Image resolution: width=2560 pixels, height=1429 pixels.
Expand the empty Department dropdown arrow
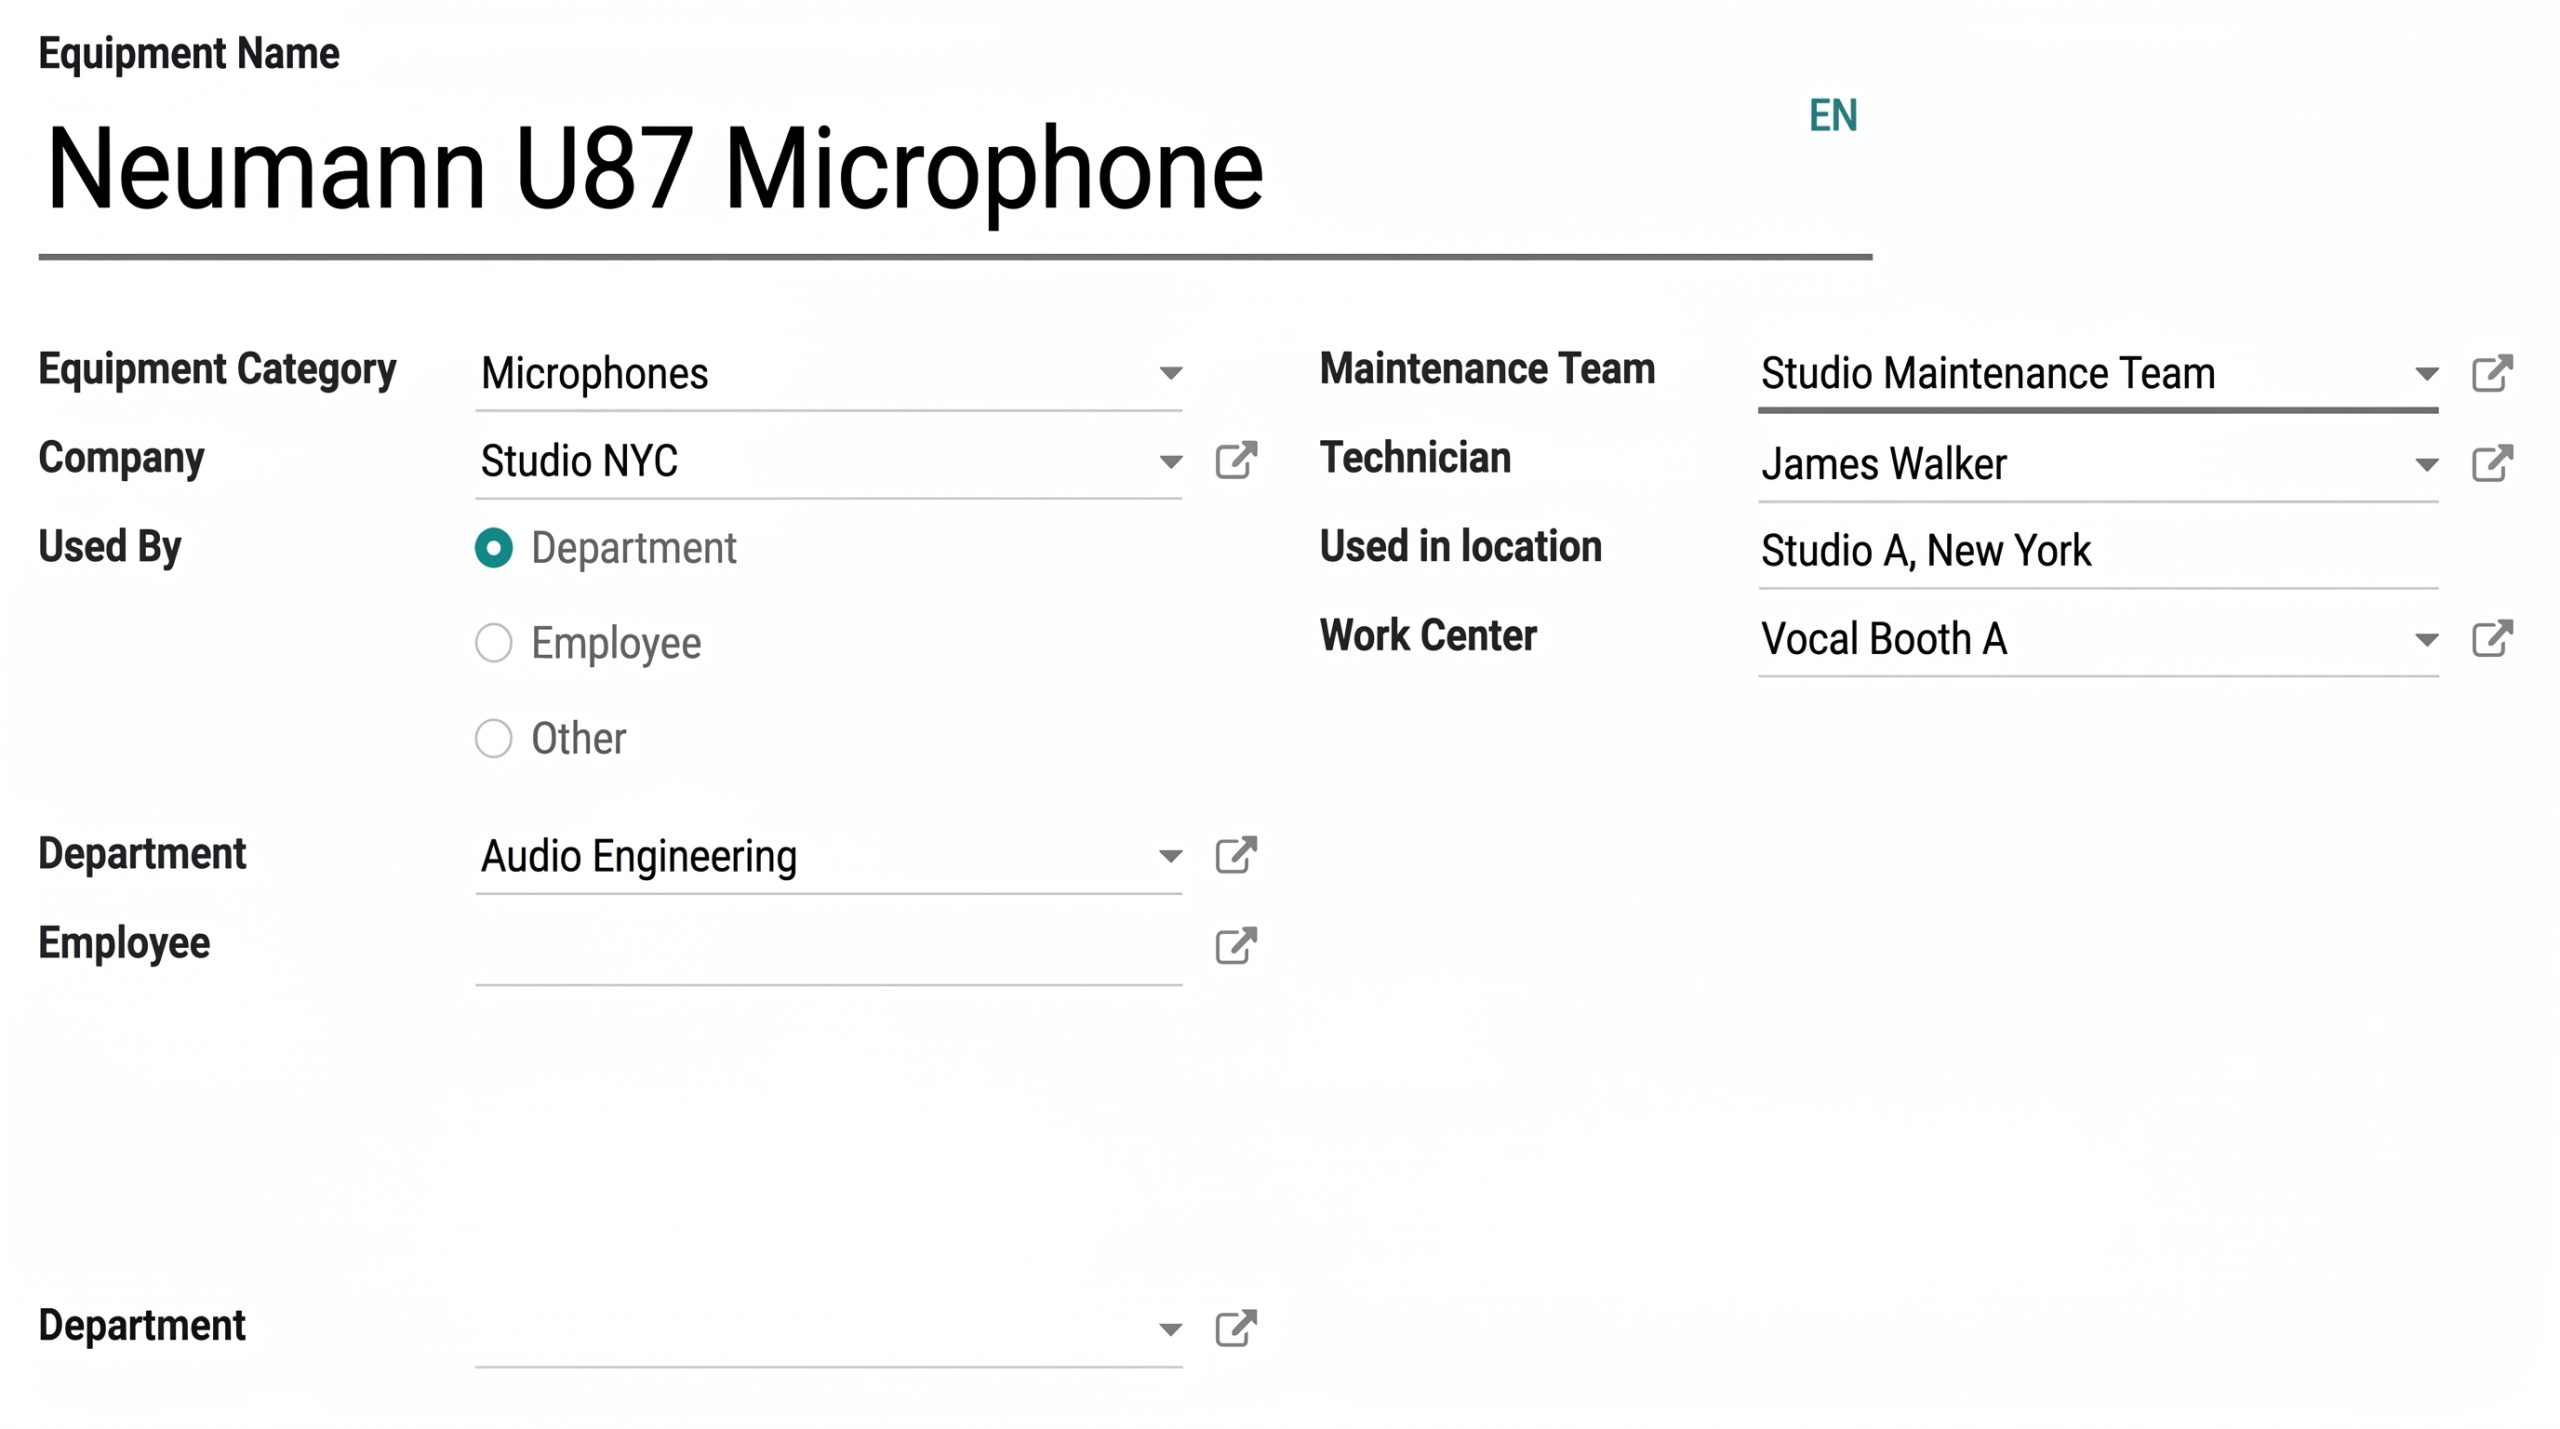(x=1170, y=1330)
